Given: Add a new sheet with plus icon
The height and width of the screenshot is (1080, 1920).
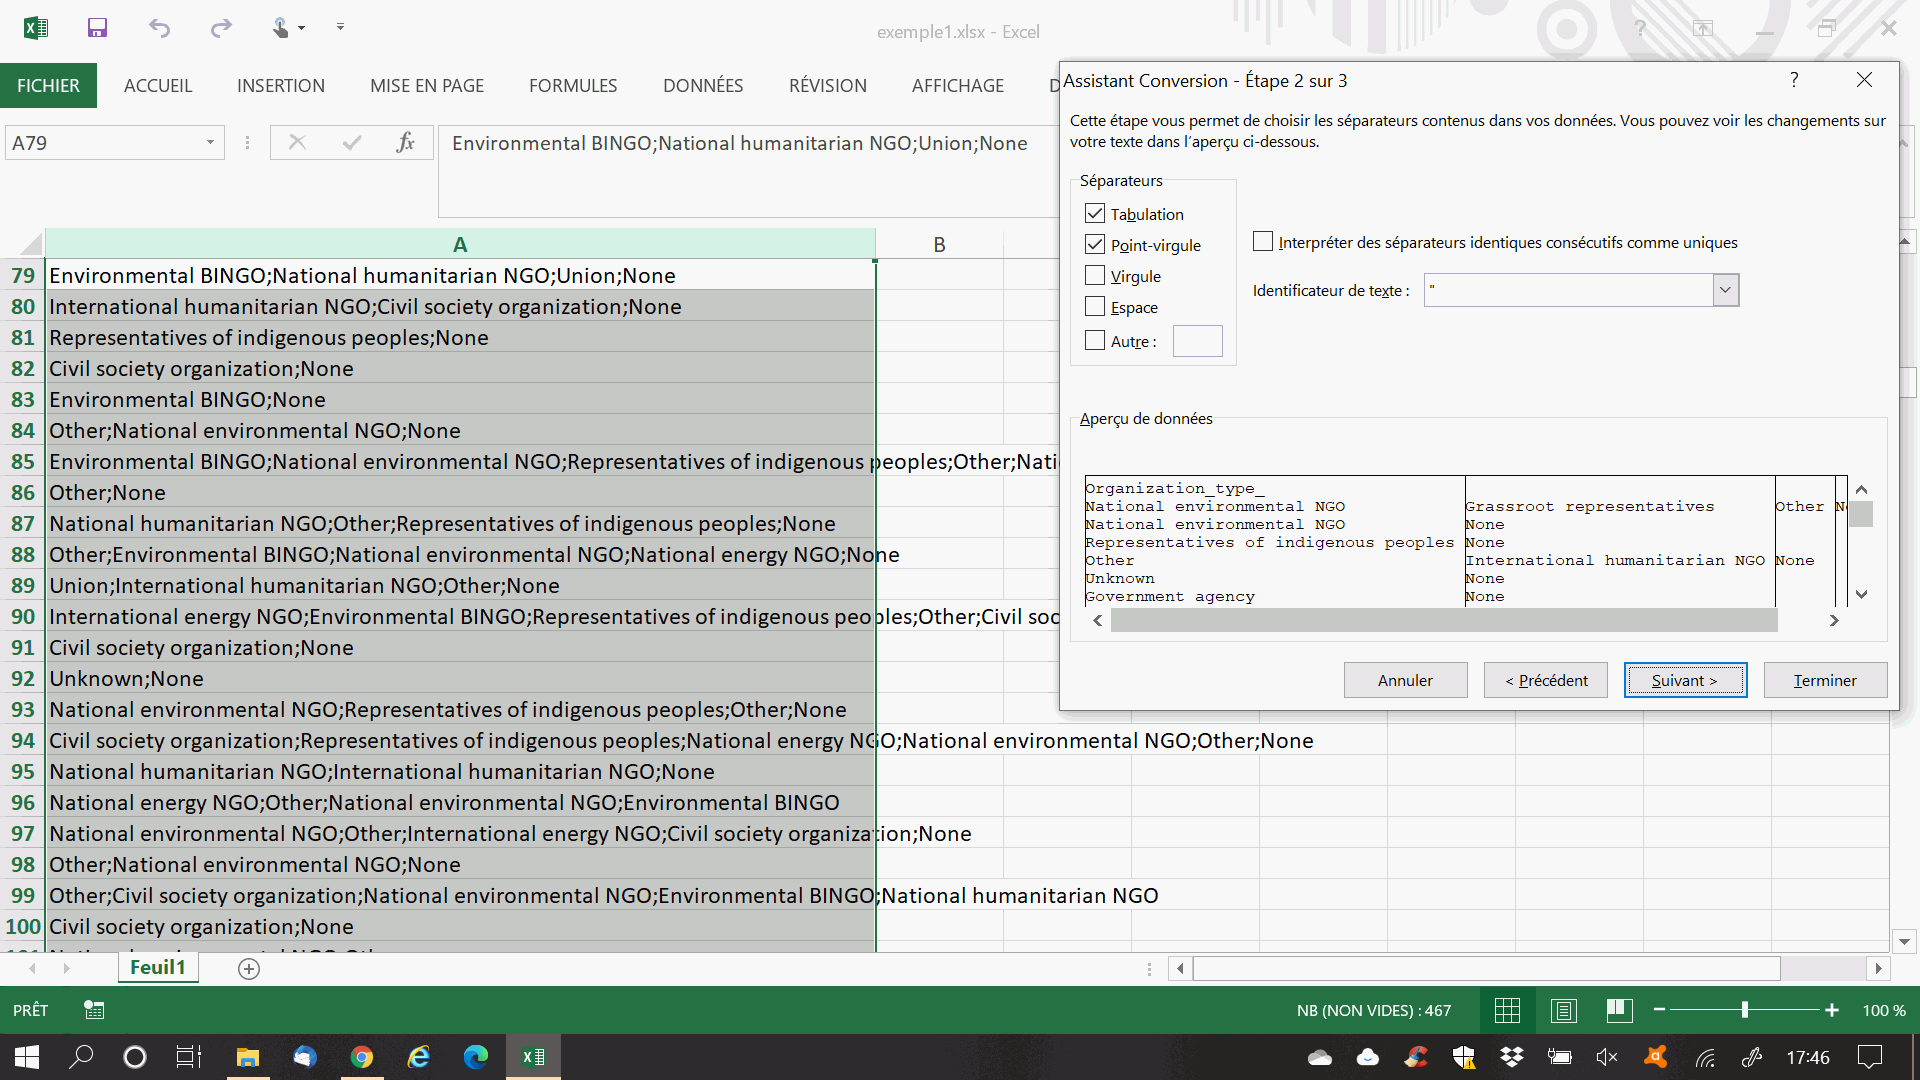Looking at the screenshot, I should coord(249,968).
